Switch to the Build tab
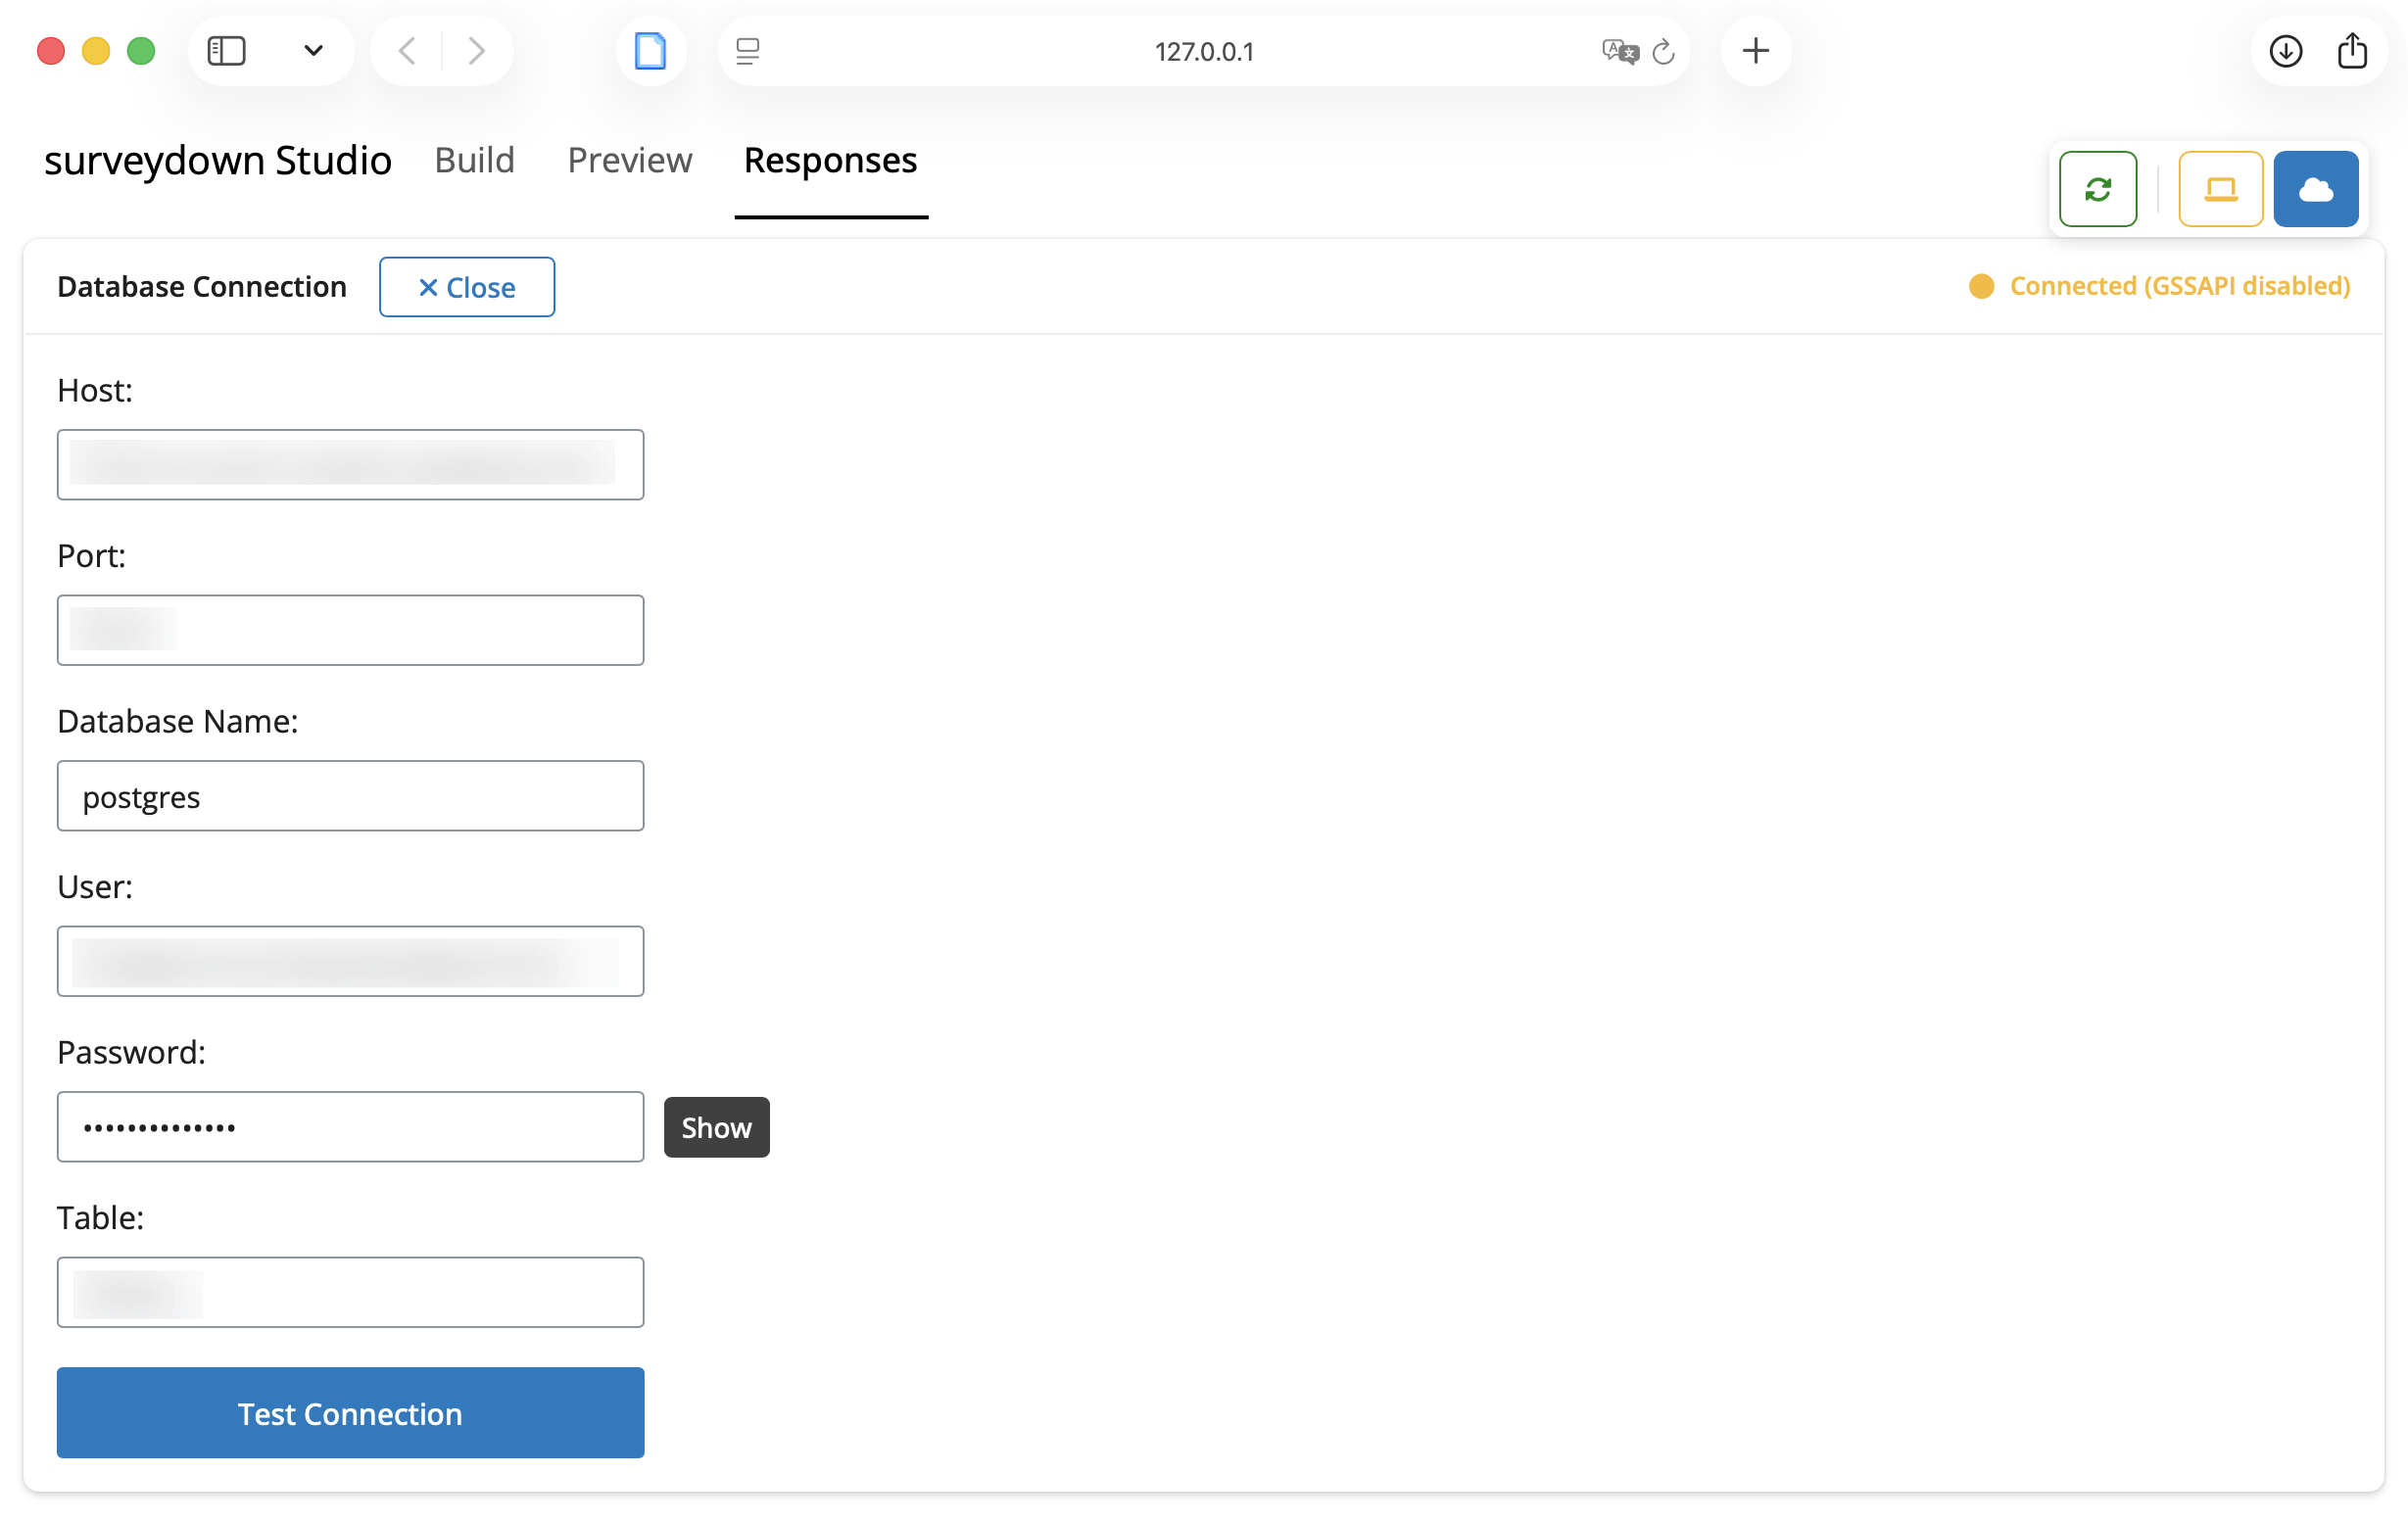This screenshot has height=1520, width=2408. (x=474, y=160)
